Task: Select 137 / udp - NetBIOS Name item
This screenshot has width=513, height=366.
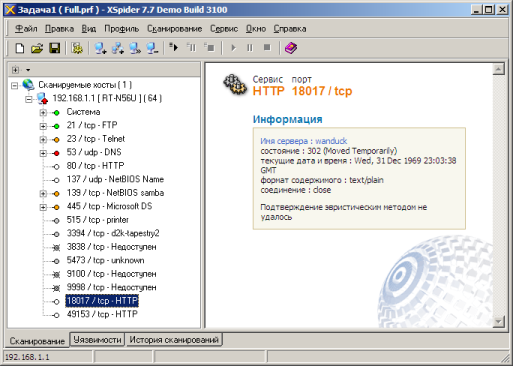Action: [115, 179]
